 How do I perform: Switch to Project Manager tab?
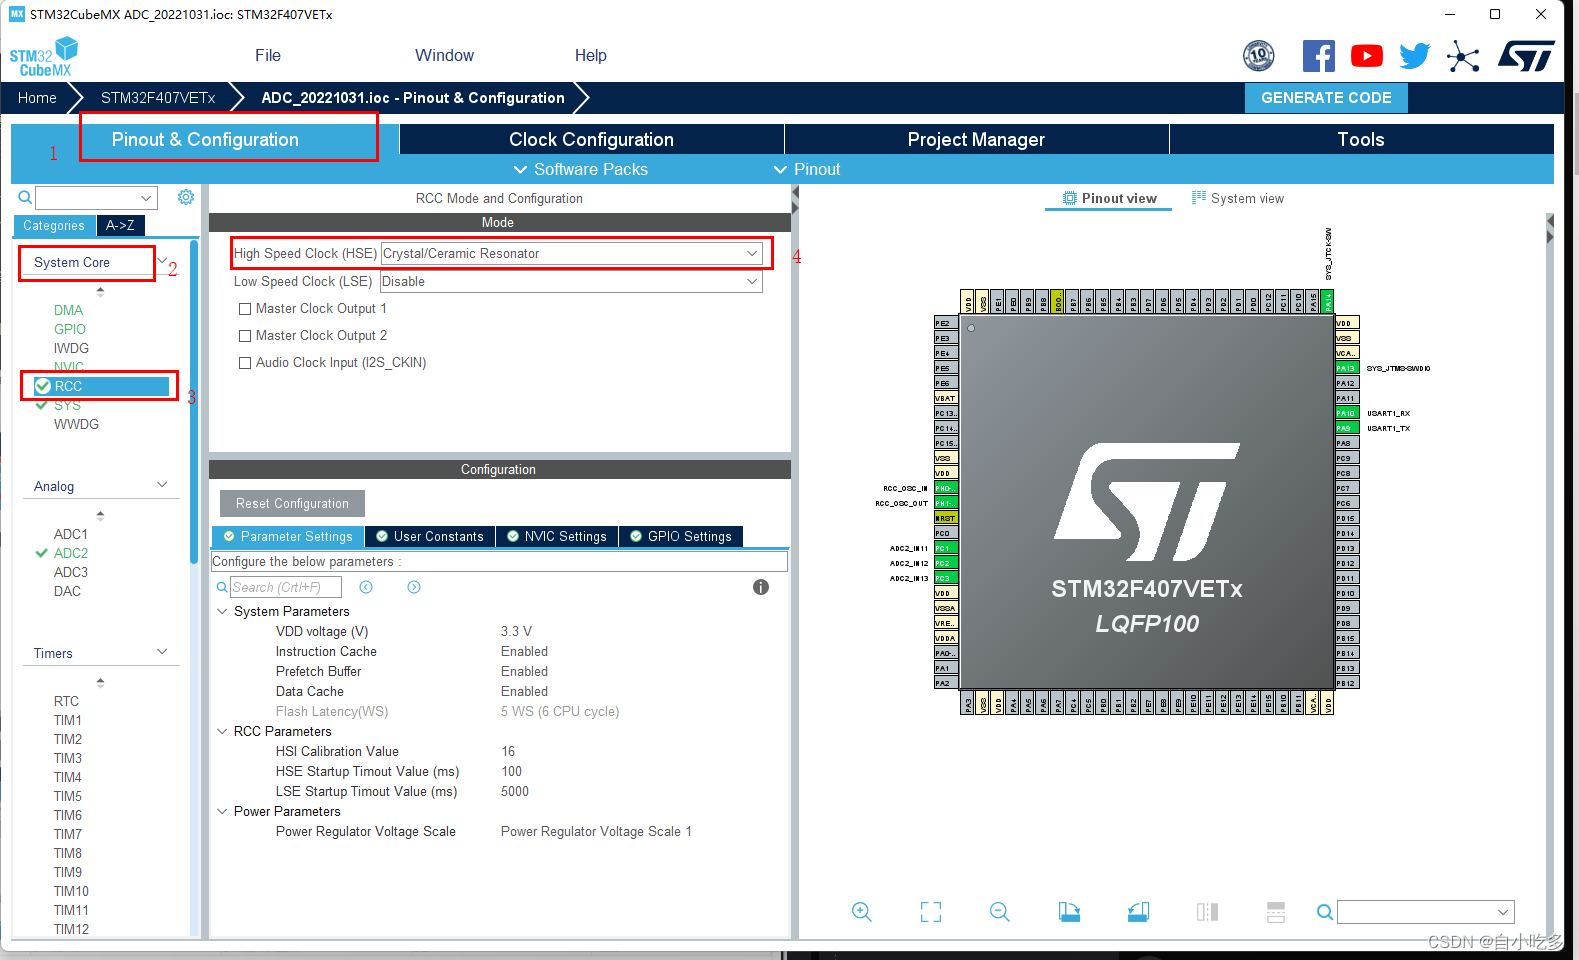976,139
